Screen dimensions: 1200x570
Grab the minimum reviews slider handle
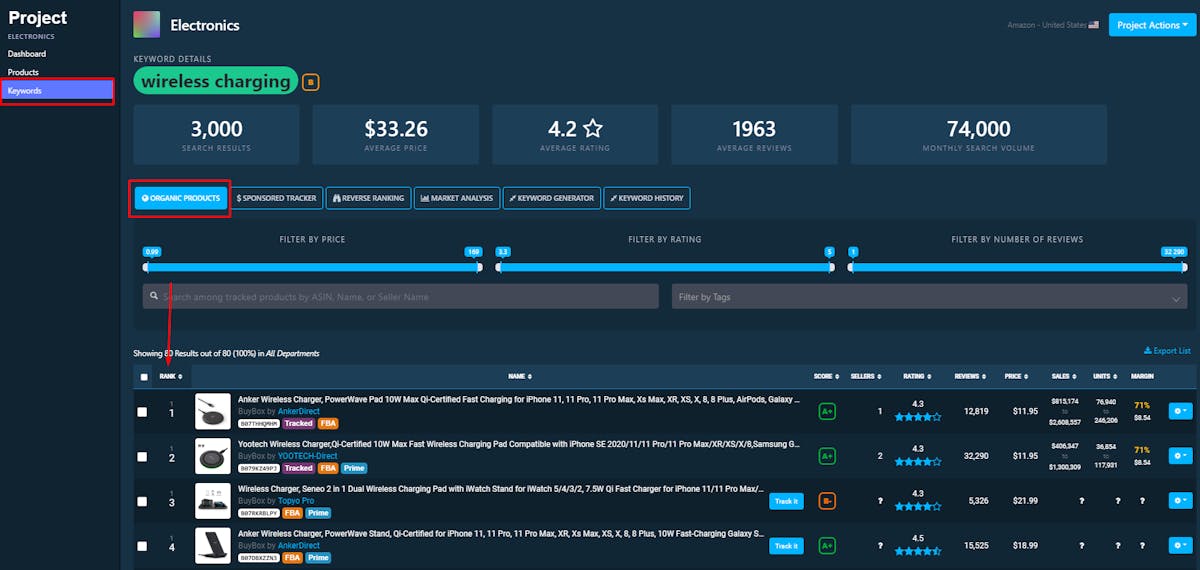[x=851, y=267]
